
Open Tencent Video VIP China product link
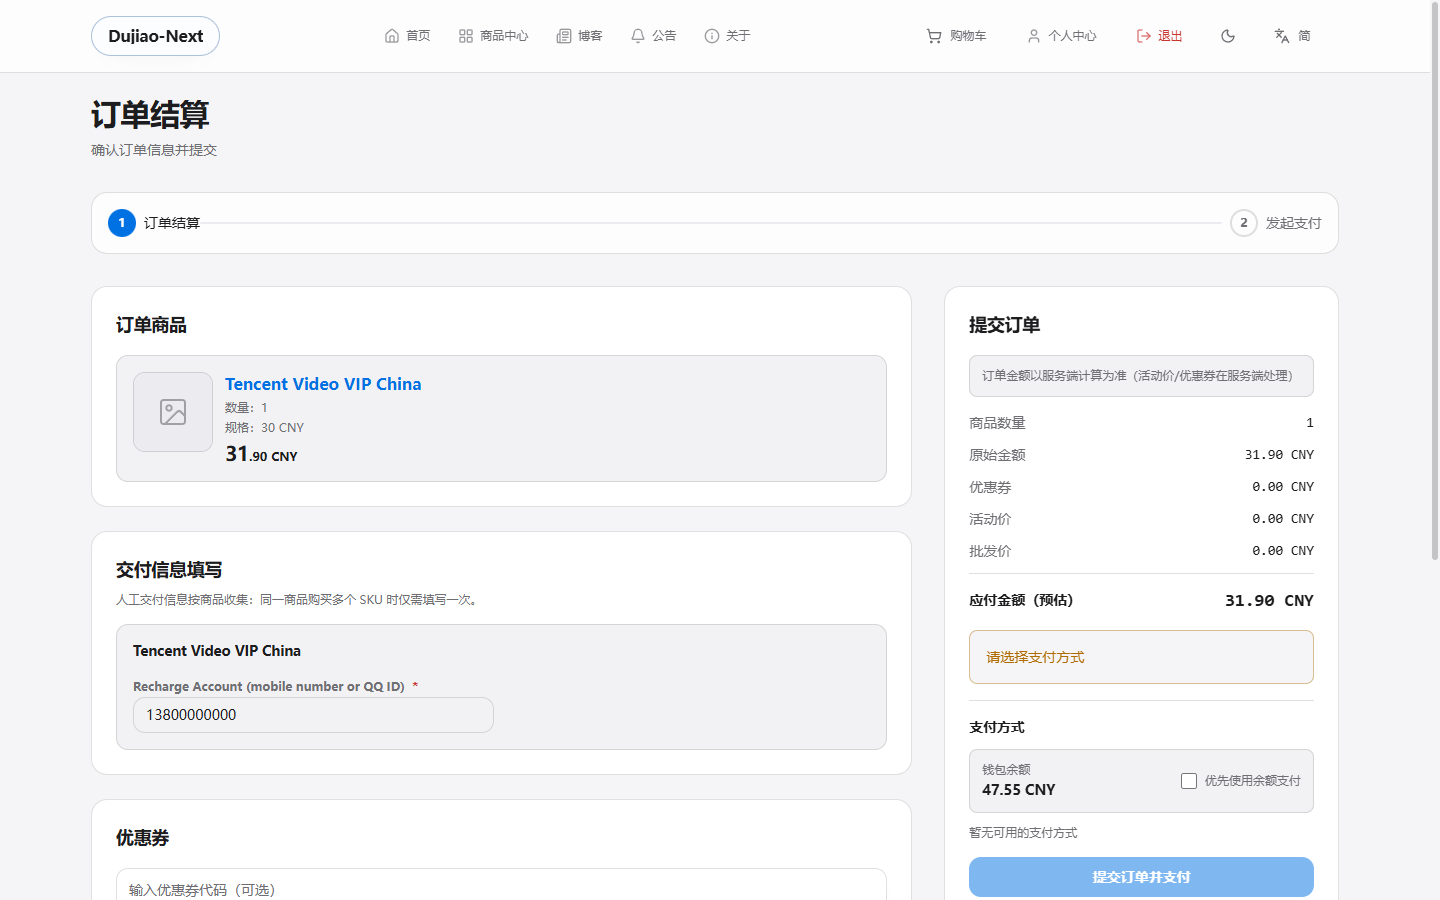coord(323,384)
